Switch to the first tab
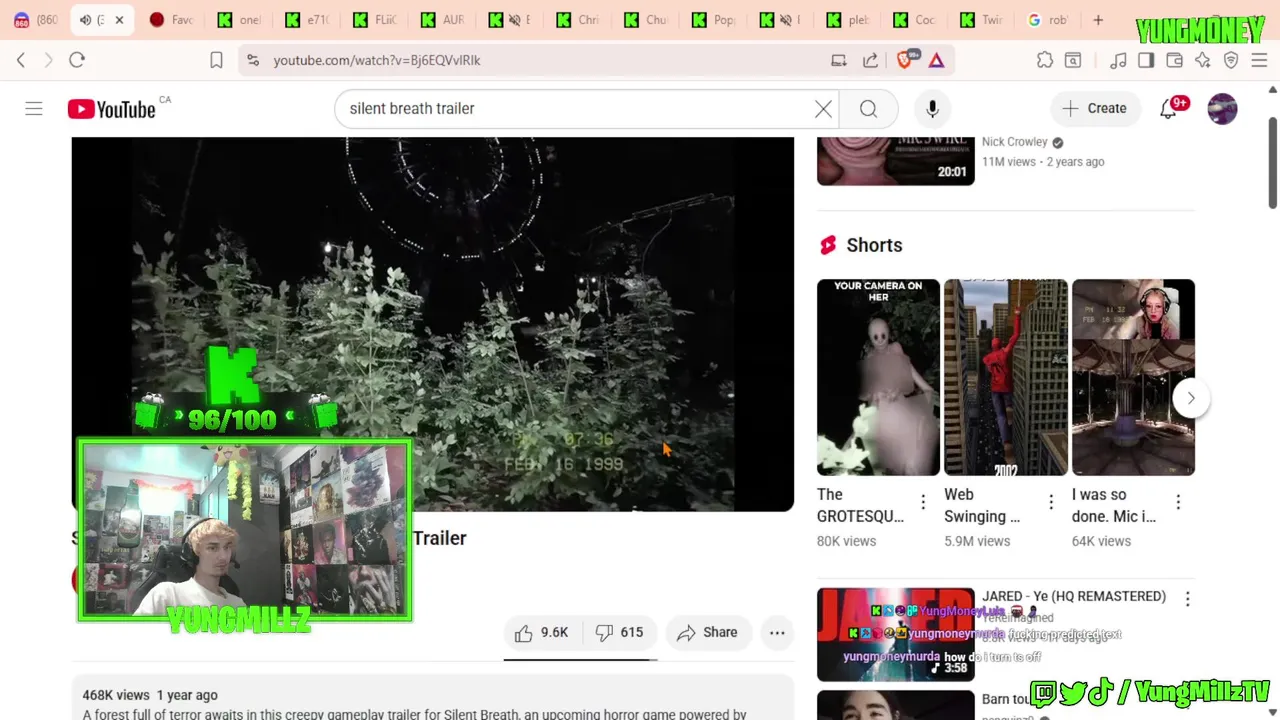The height and width of the screenshot is (720, 1280). 36,20
